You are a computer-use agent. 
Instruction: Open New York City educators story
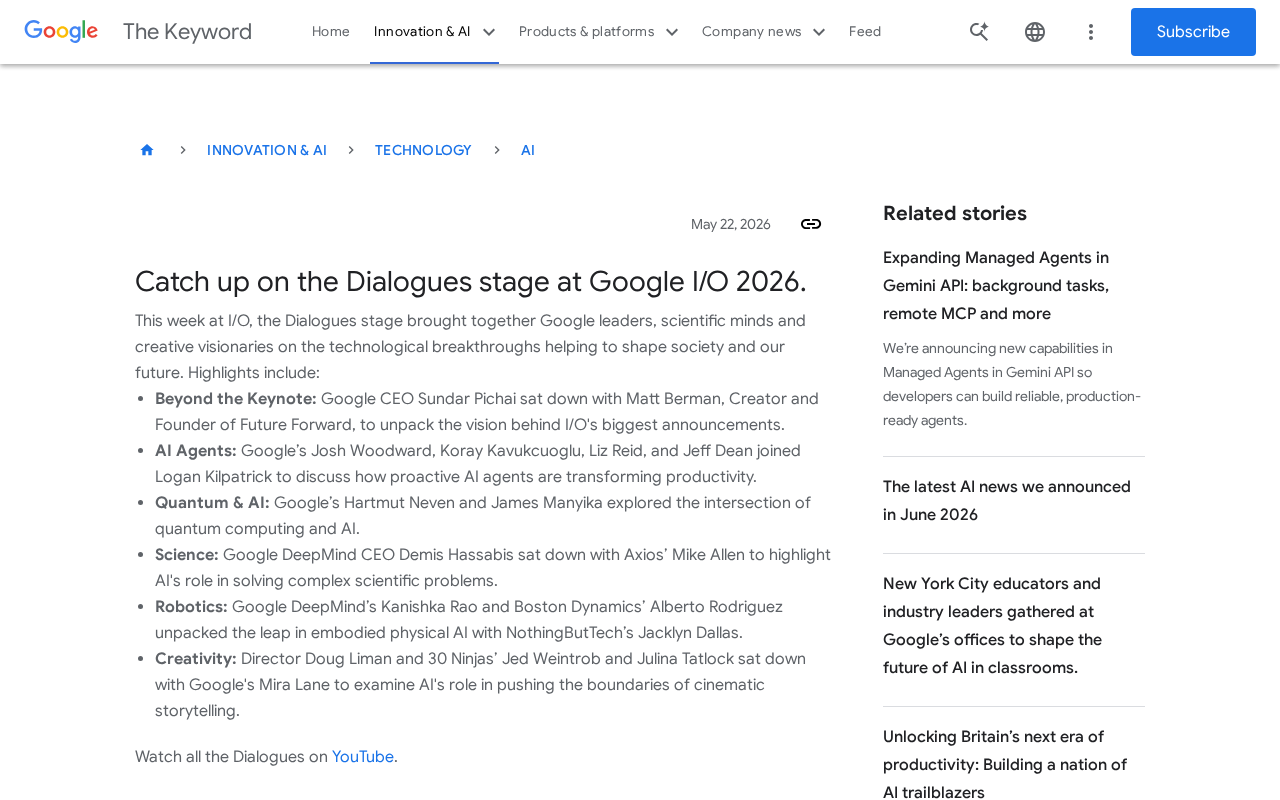(x=993, y=626)
